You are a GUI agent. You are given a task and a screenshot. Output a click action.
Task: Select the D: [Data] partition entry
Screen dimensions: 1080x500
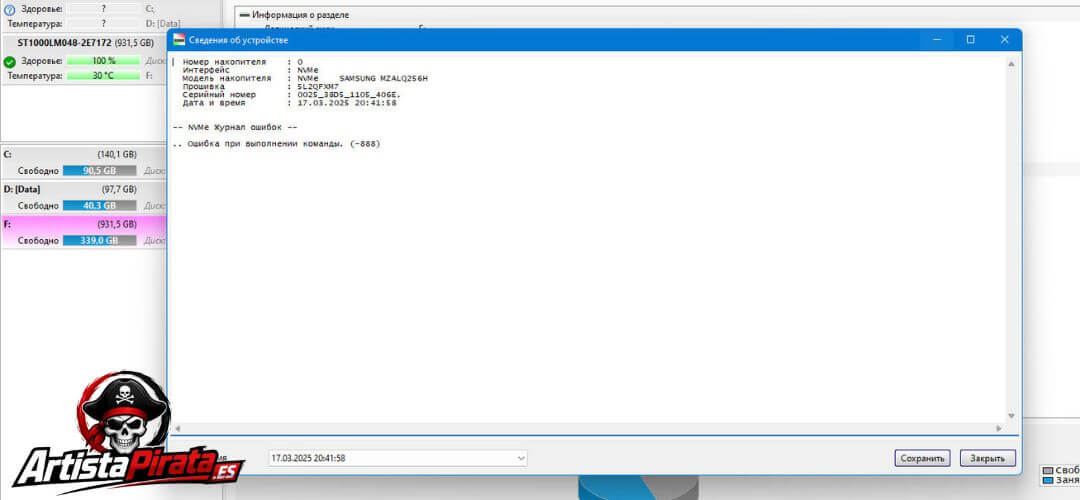point(83,198)
